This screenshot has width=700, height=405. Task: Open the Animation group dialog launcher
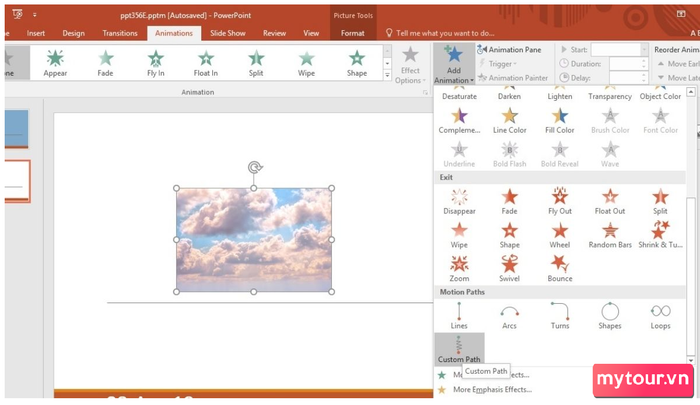[425, 92]
